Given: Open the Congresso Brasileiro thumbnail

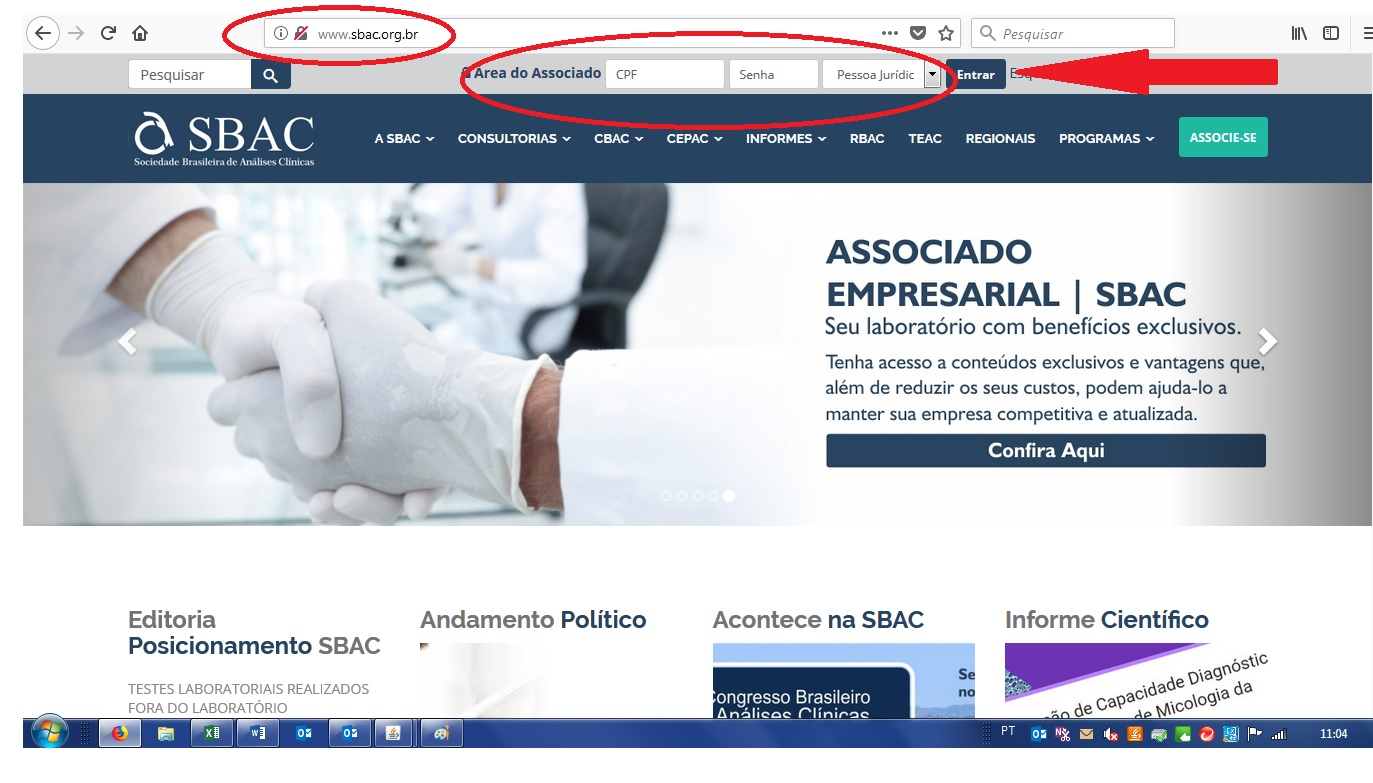Looking at the screenshot, I should [x=843, y=680].
